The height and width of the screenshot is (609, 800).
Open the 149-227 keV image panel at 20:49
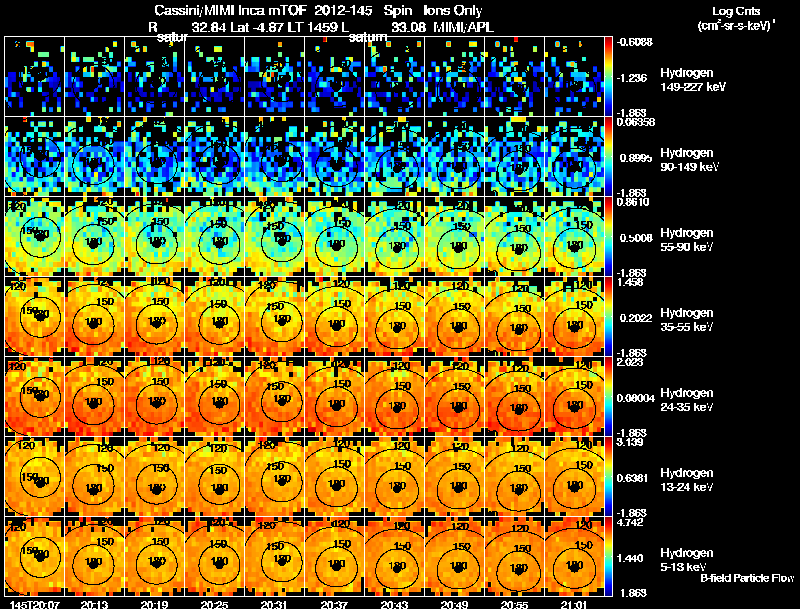coord(455,77)
